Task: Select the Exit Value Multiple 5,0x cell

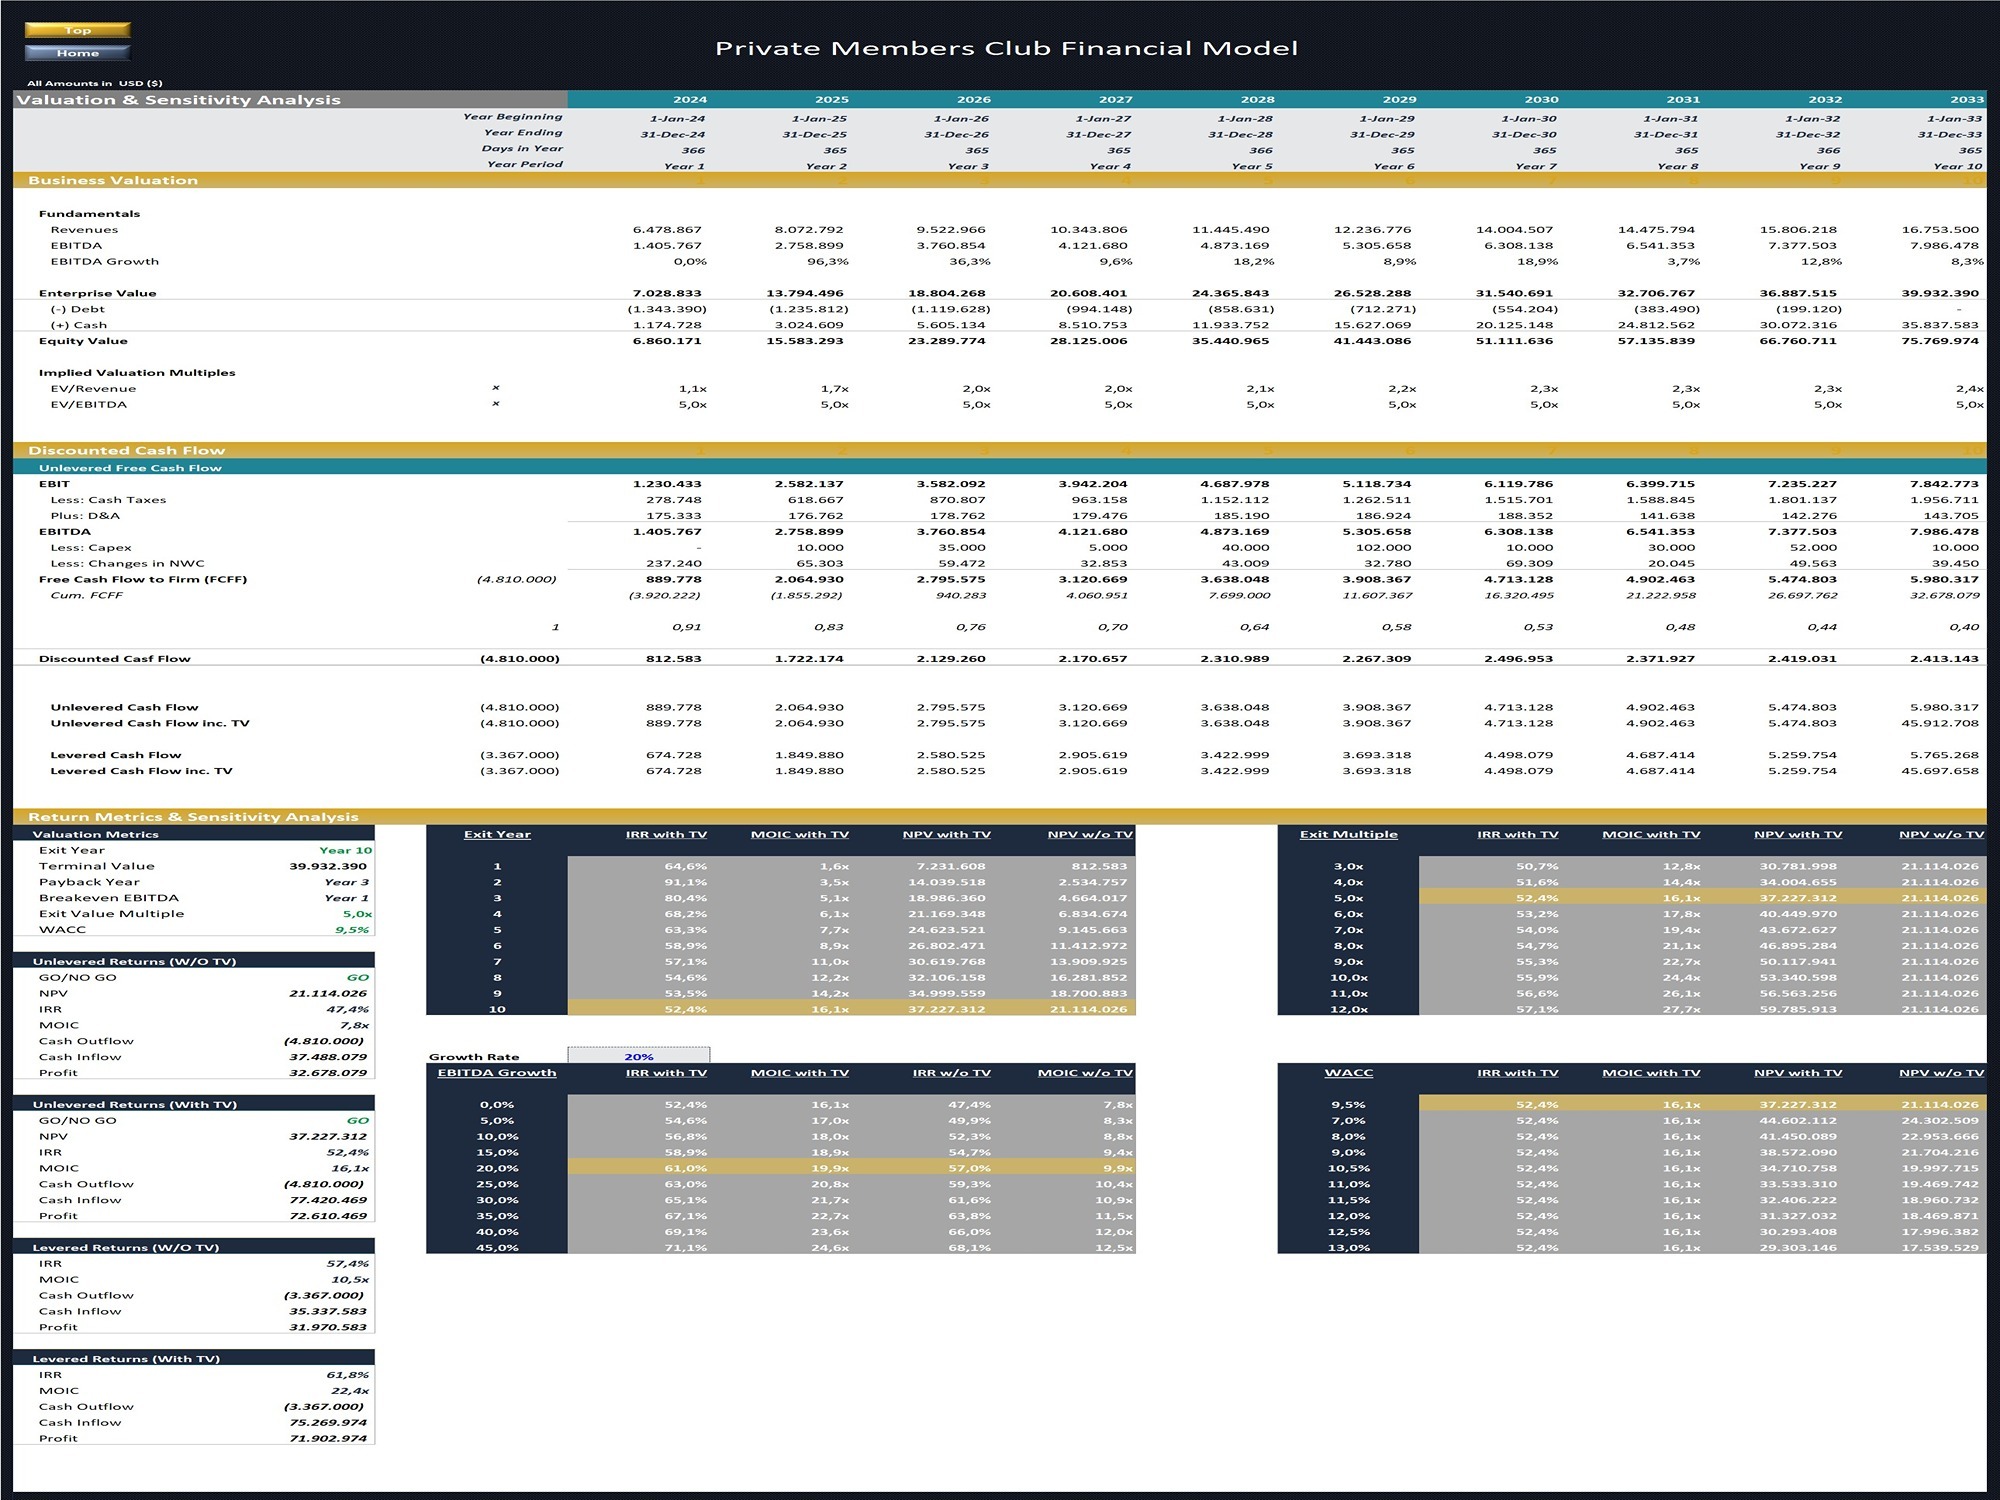Action: pyautogui.click(x=357, y=914)
